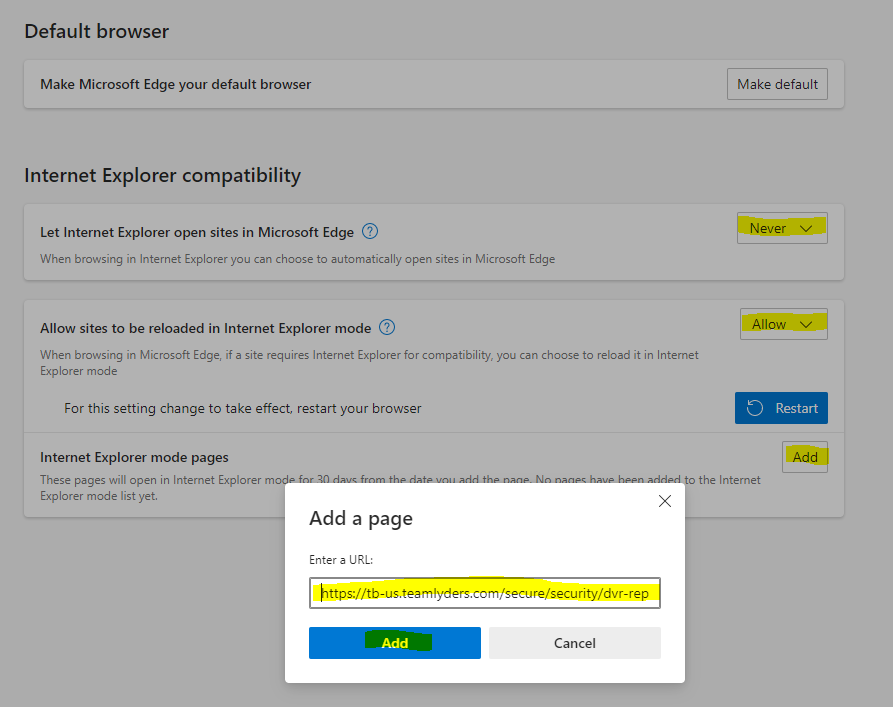
Task: Confirm with the blue Add button in dialog
Action: (x=395, y=643)
